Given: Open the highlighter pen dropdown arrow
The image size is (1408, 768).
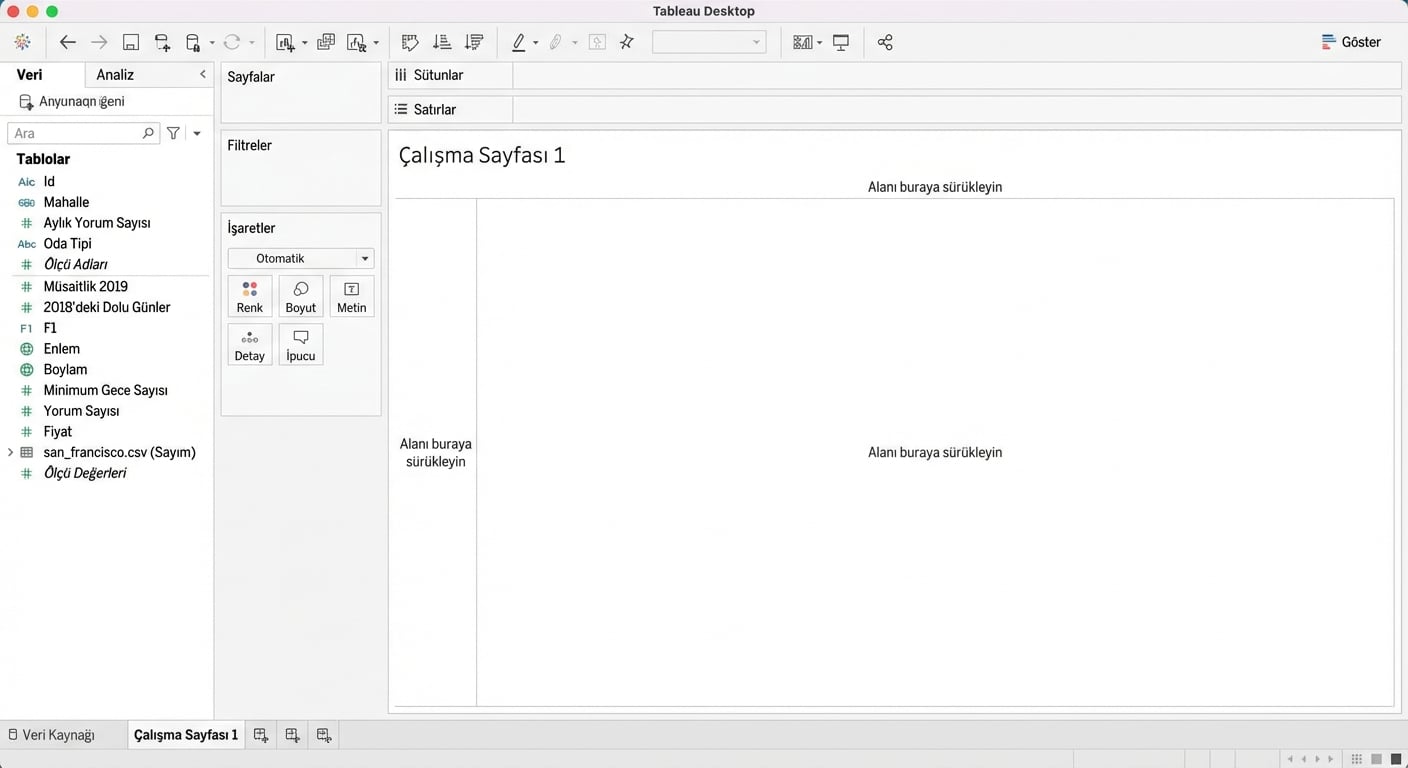Looking at the screenshot, I should [x=536, y=43].
